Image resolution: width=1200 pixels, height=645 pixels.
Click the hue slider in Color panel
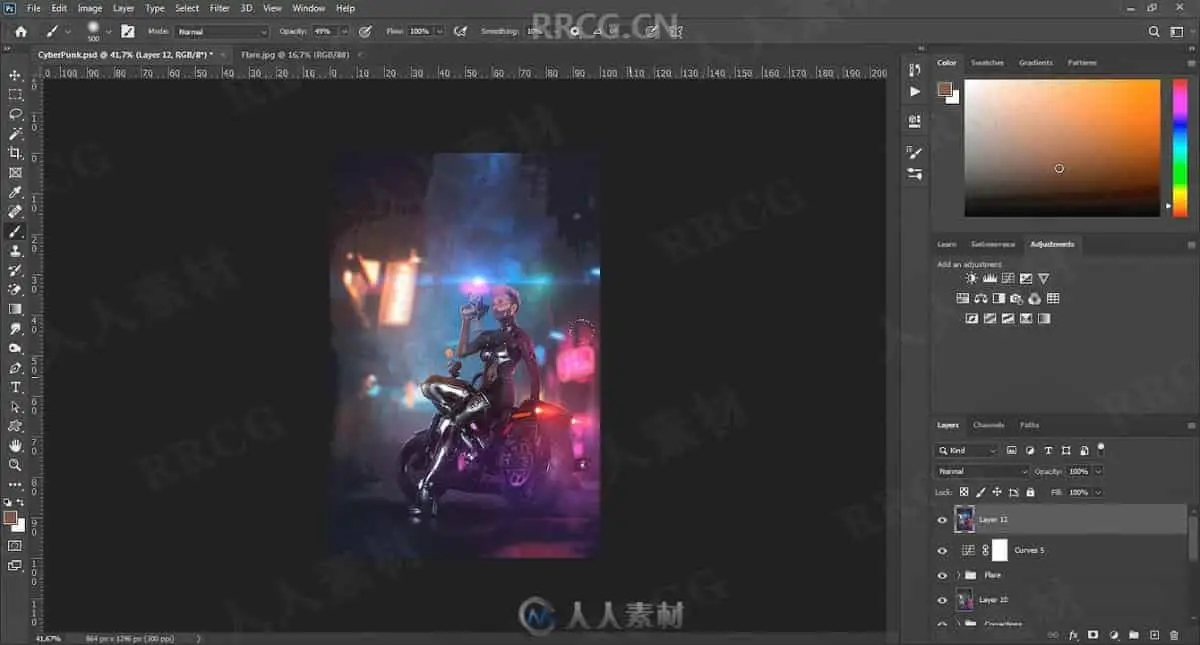(1180, 148)
